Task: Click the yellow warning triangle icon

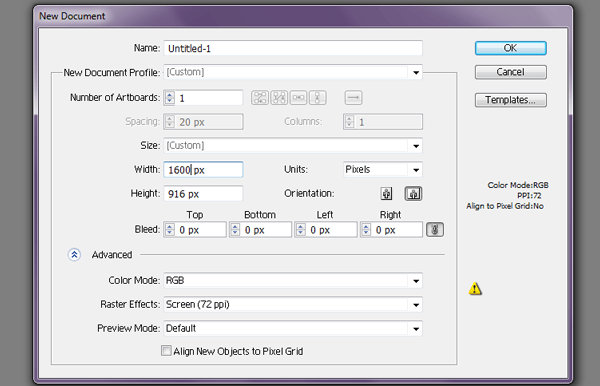Action: [x=475, y=288]
